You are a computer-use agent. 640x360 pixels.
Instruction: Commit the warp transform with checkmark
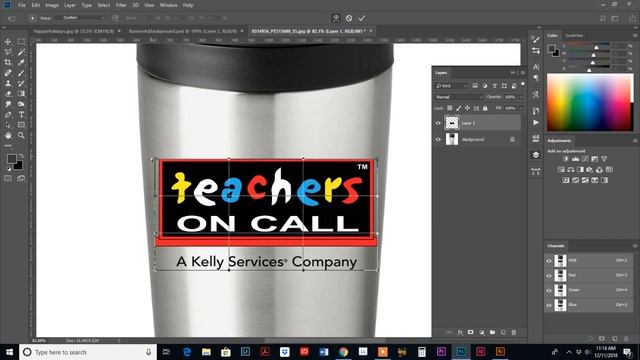click(362, 18)
